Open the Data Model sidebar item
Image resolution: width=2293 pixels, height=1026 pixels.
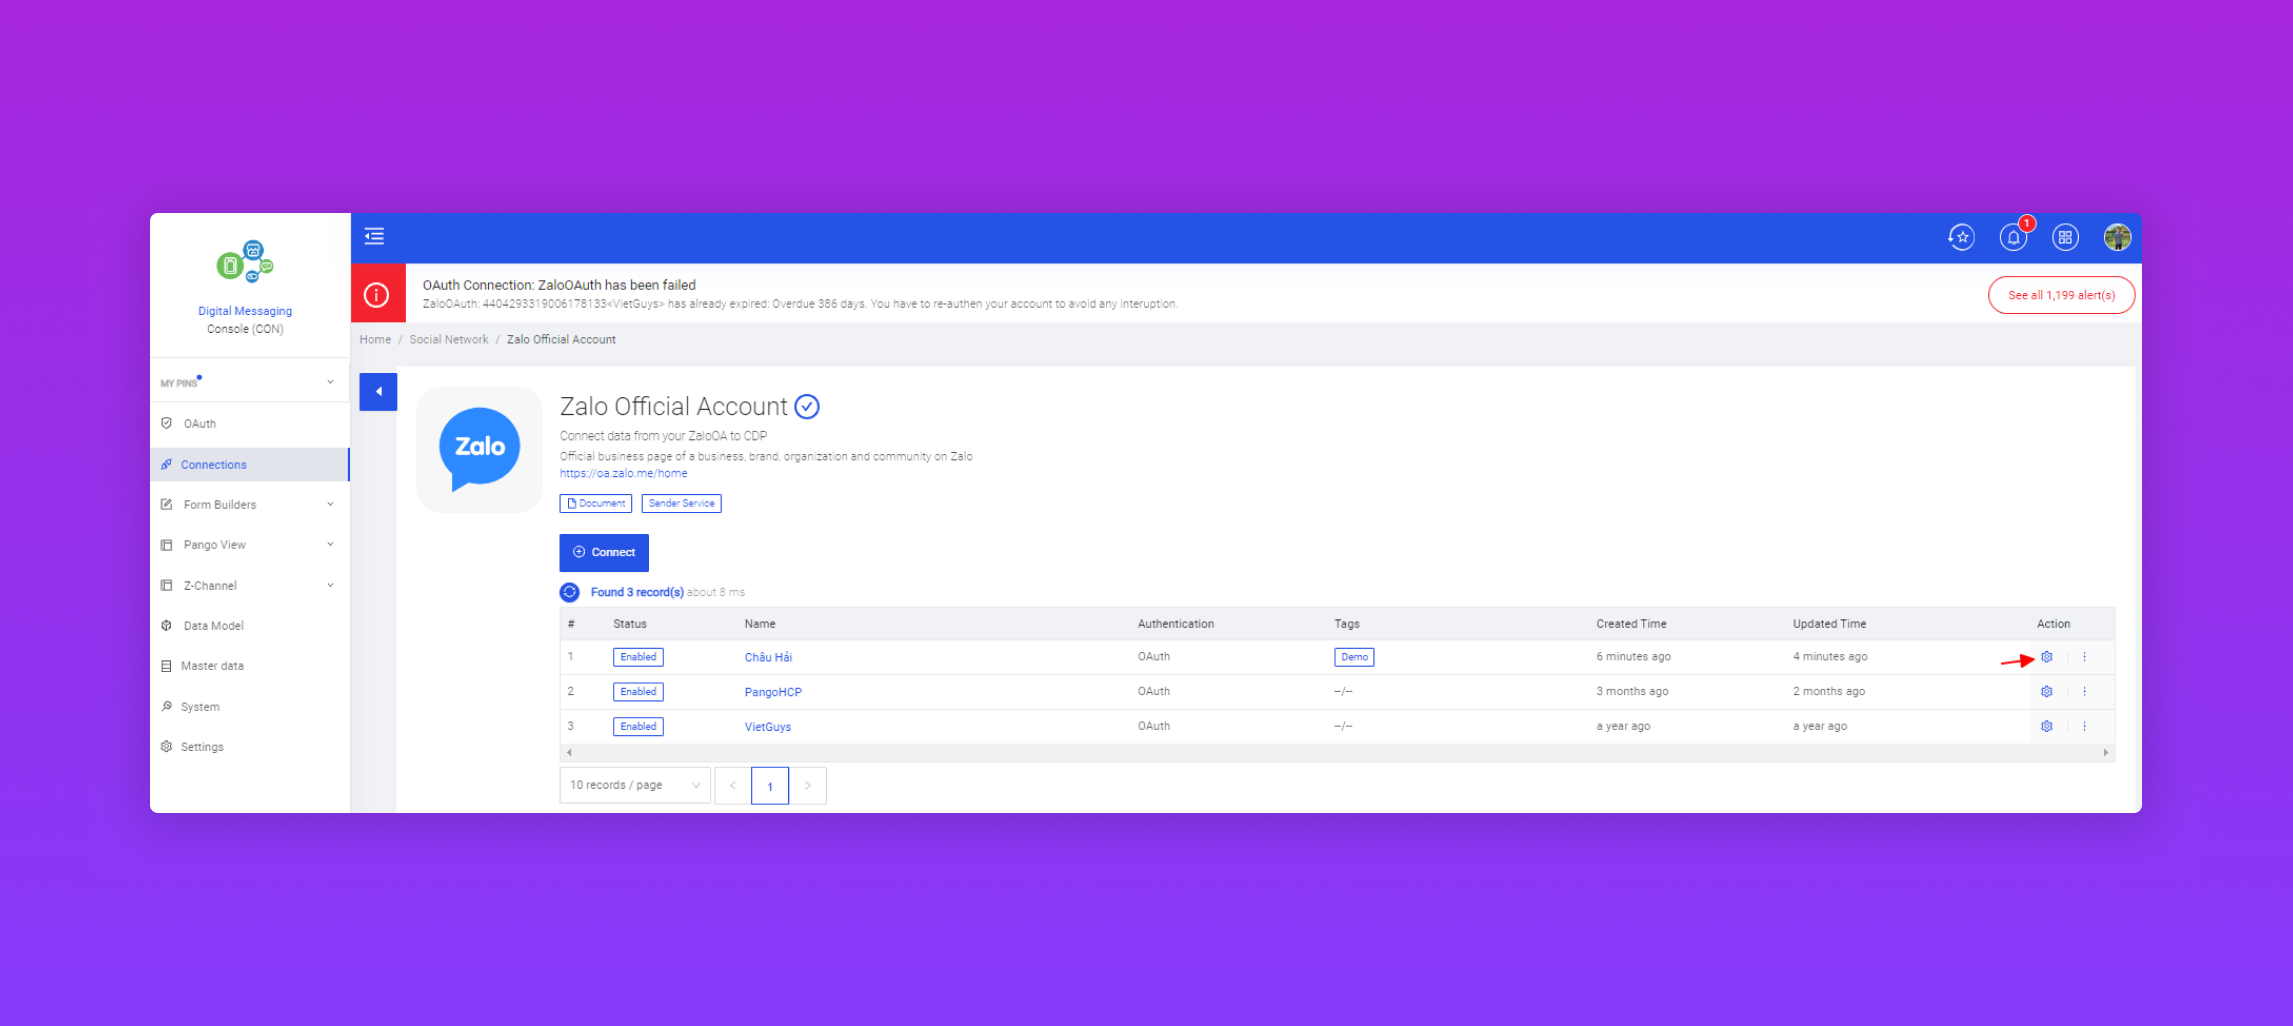[x=213, y=626]
